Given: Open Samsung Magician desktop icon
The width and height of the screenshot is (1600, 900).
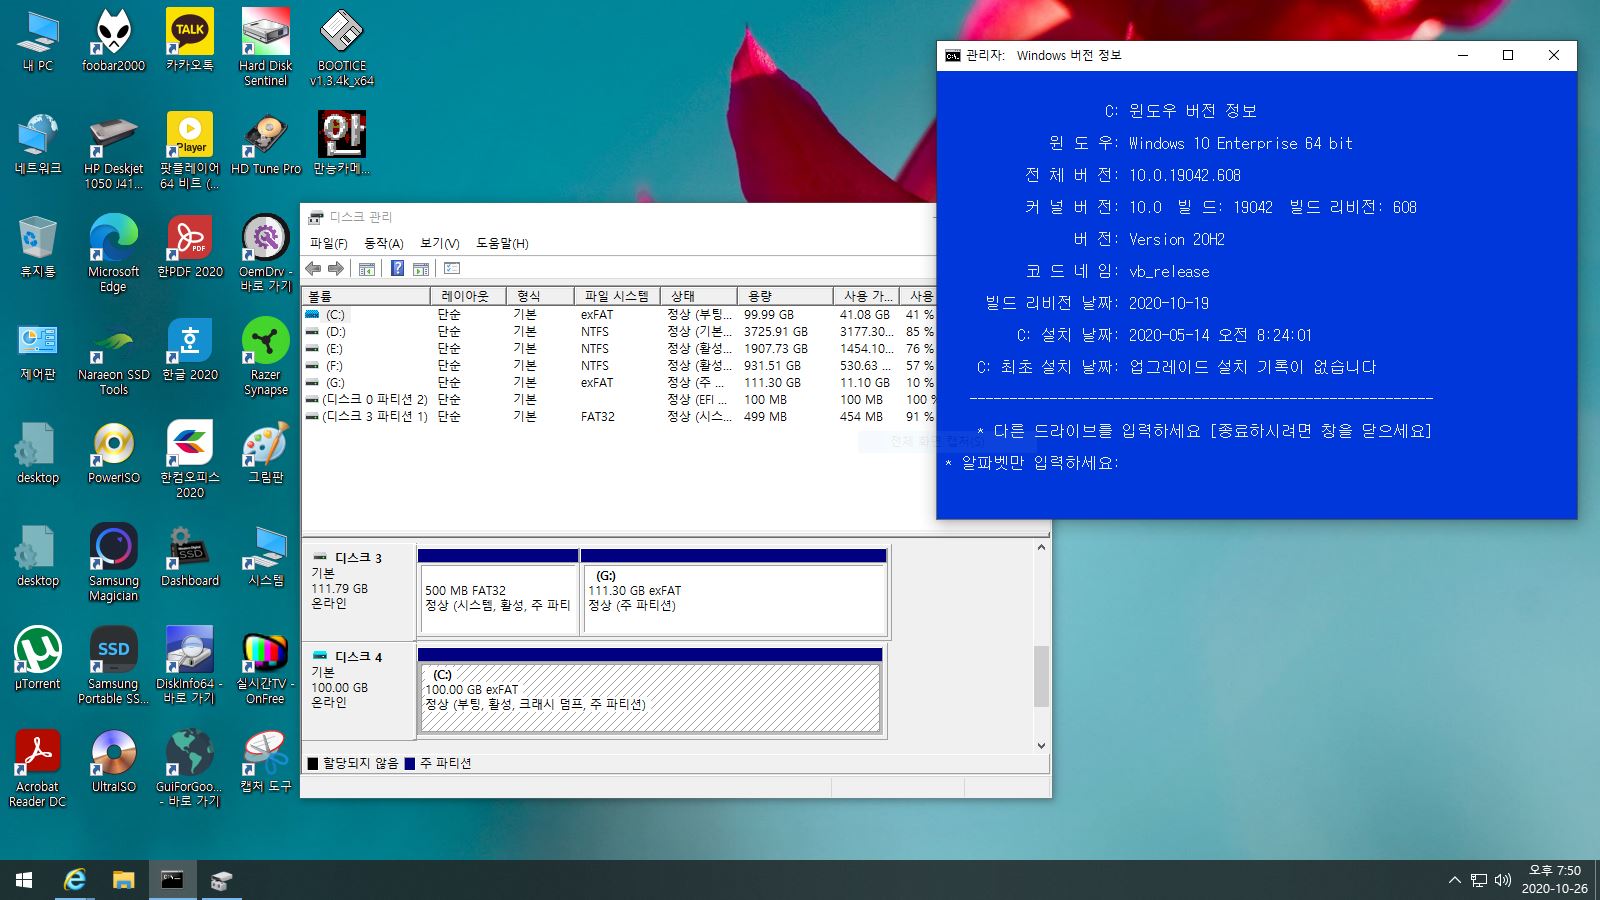Looking at the screenshot, I should (114, 563).
